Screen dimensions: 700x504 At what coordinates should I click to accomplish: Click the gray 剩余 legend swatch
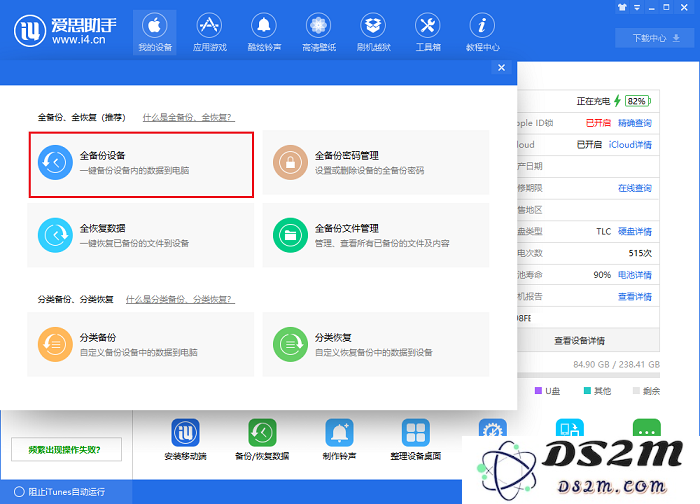click(x=636, y=391)
